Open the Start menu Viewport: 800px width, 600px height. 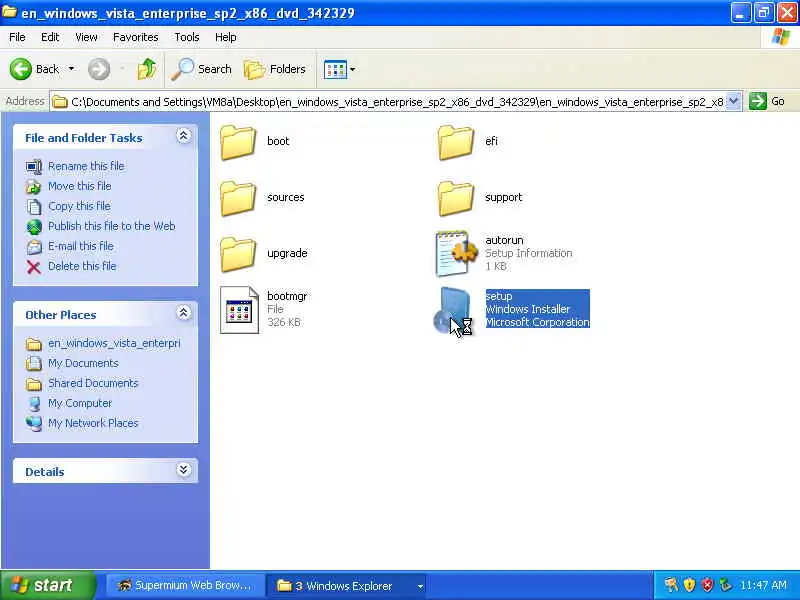coord(47,585)
